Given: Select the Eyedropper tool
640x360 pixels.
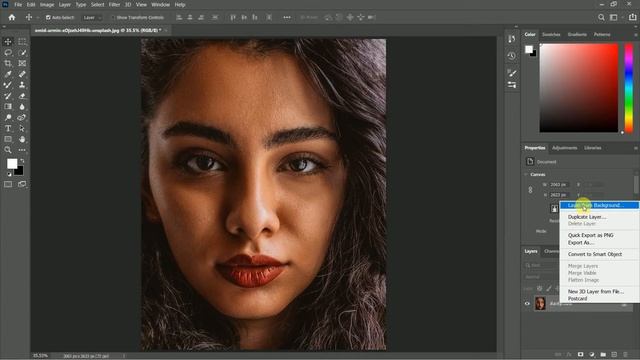Looking at the screenshot, I should (x=8, y=74).
